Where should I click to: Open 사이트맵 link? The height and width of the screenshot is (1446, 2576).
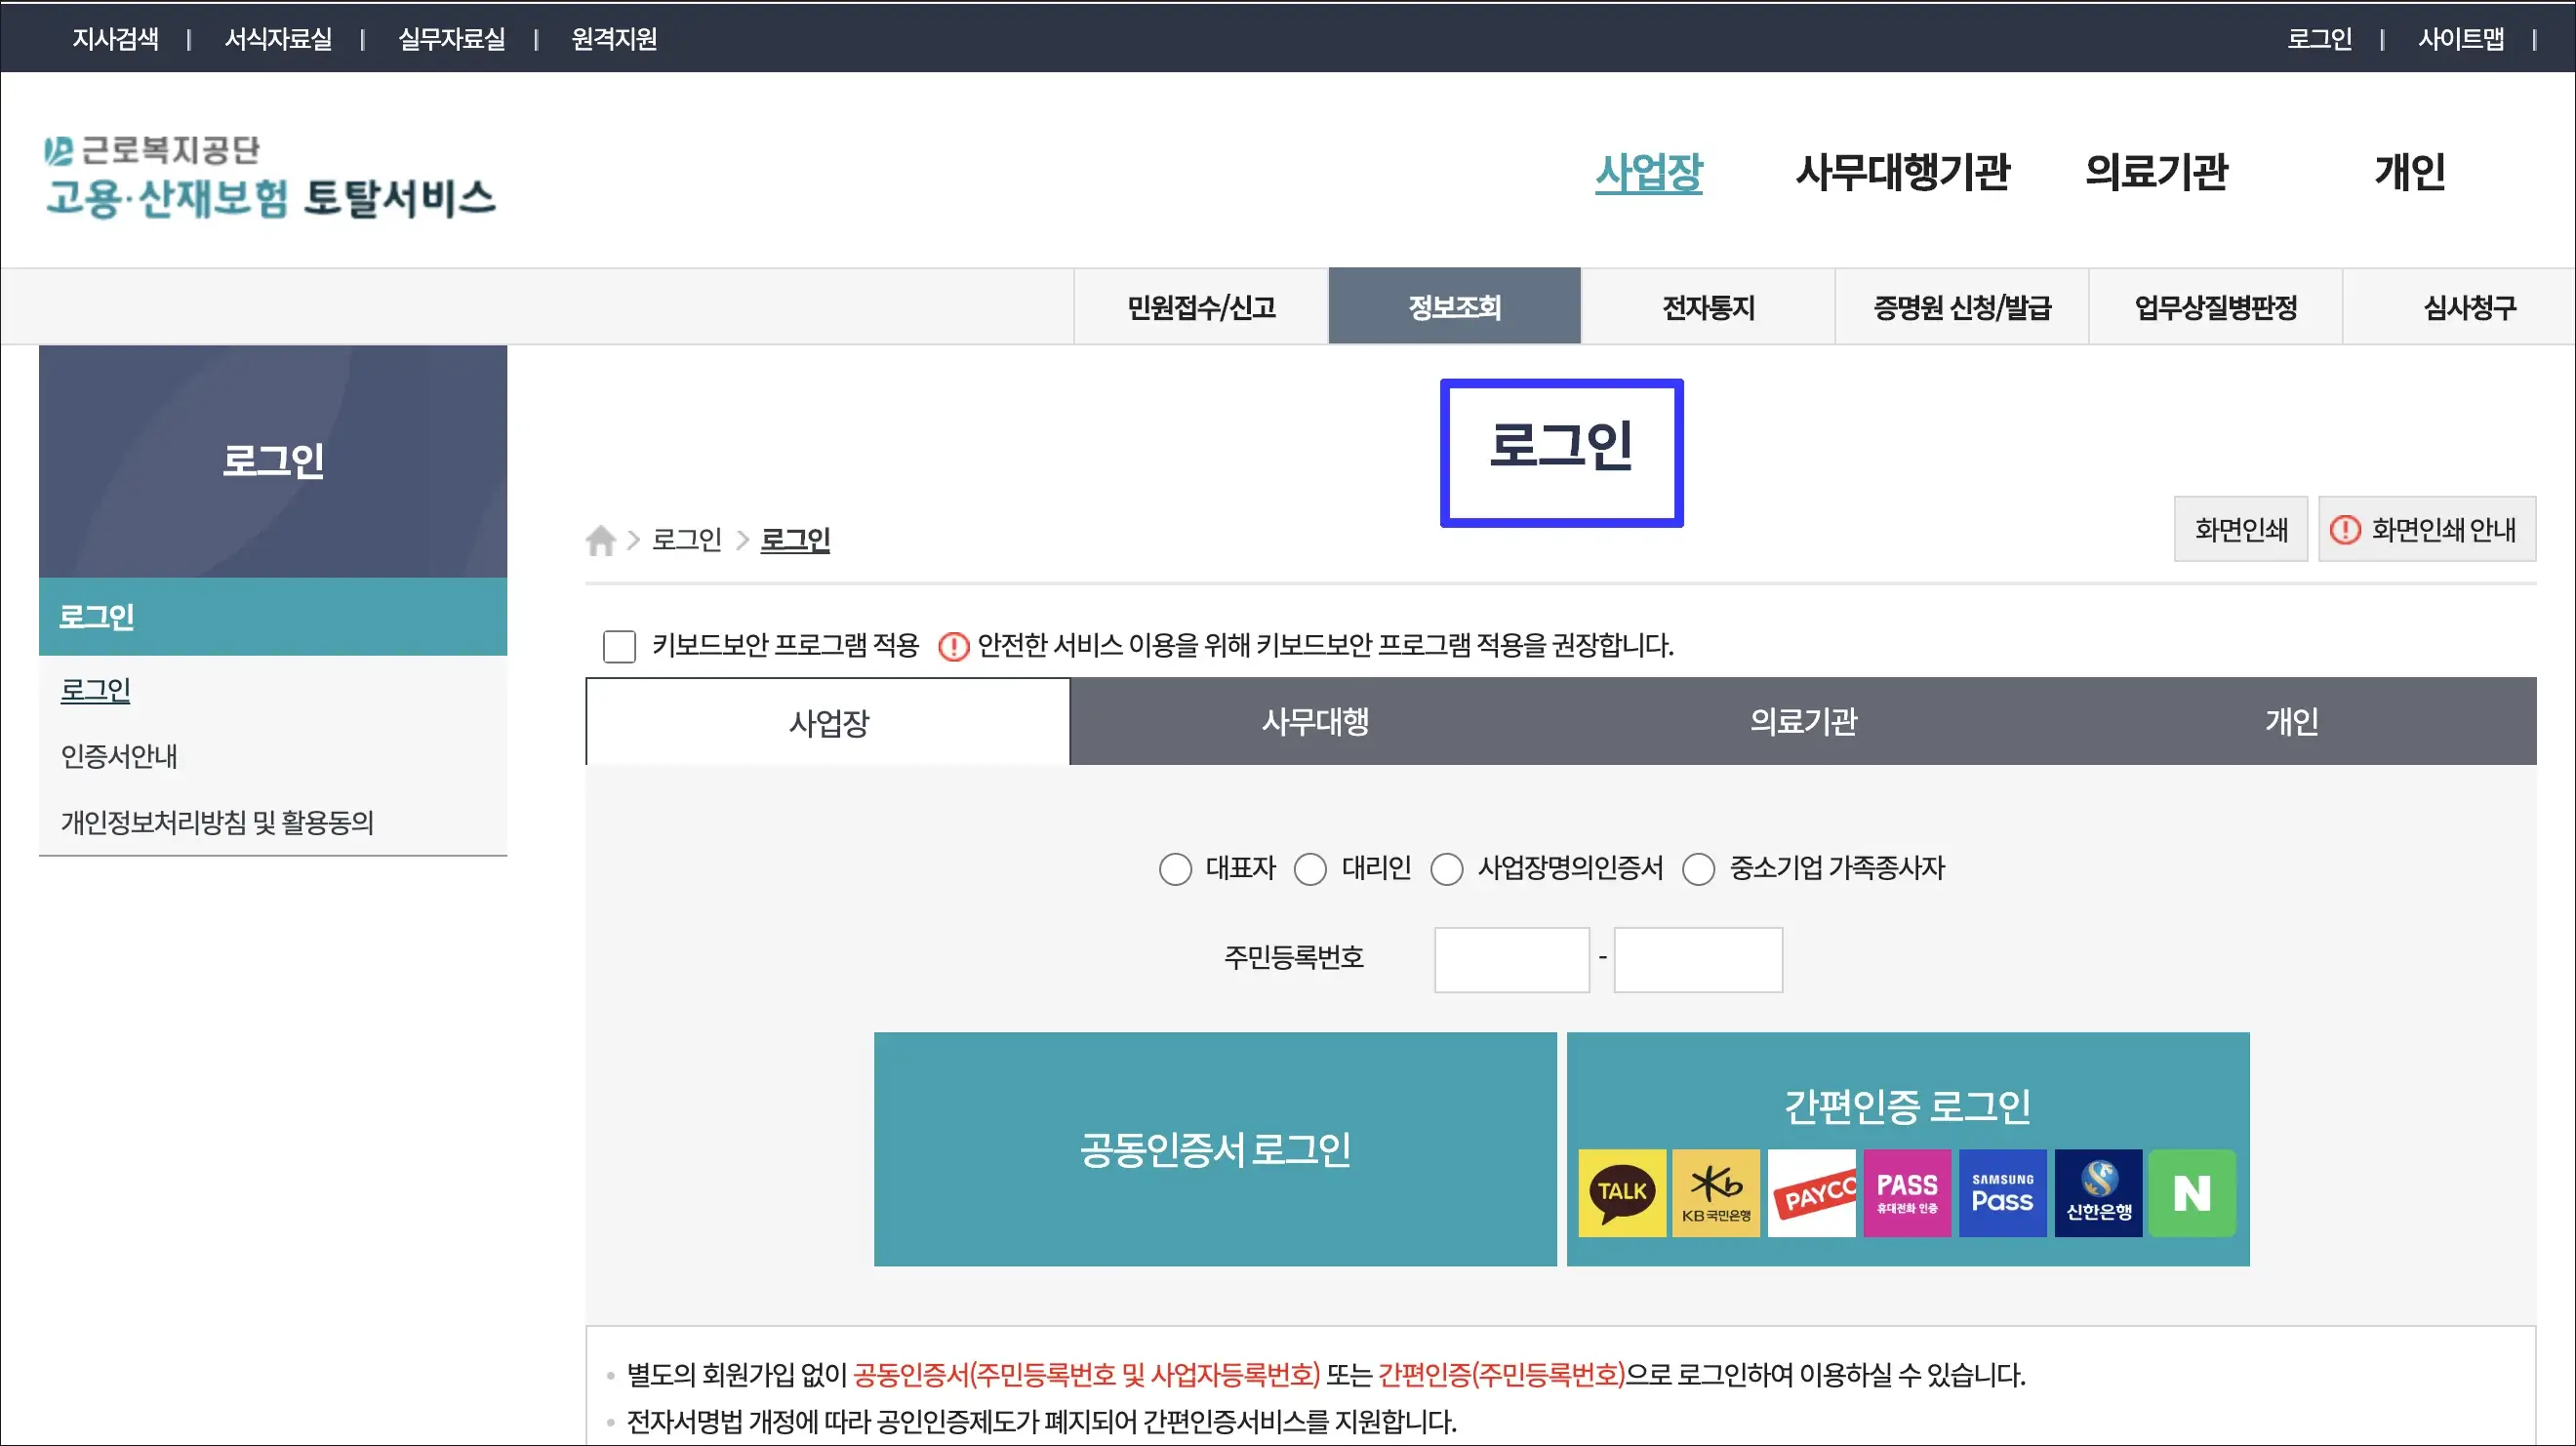point(2461,39)
